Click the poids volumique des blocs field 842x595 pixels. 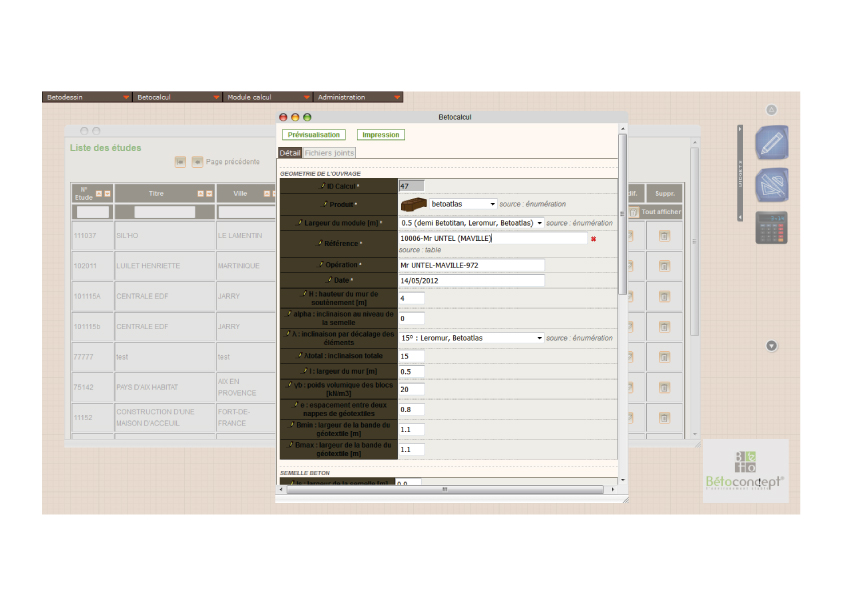pos(411,389)
